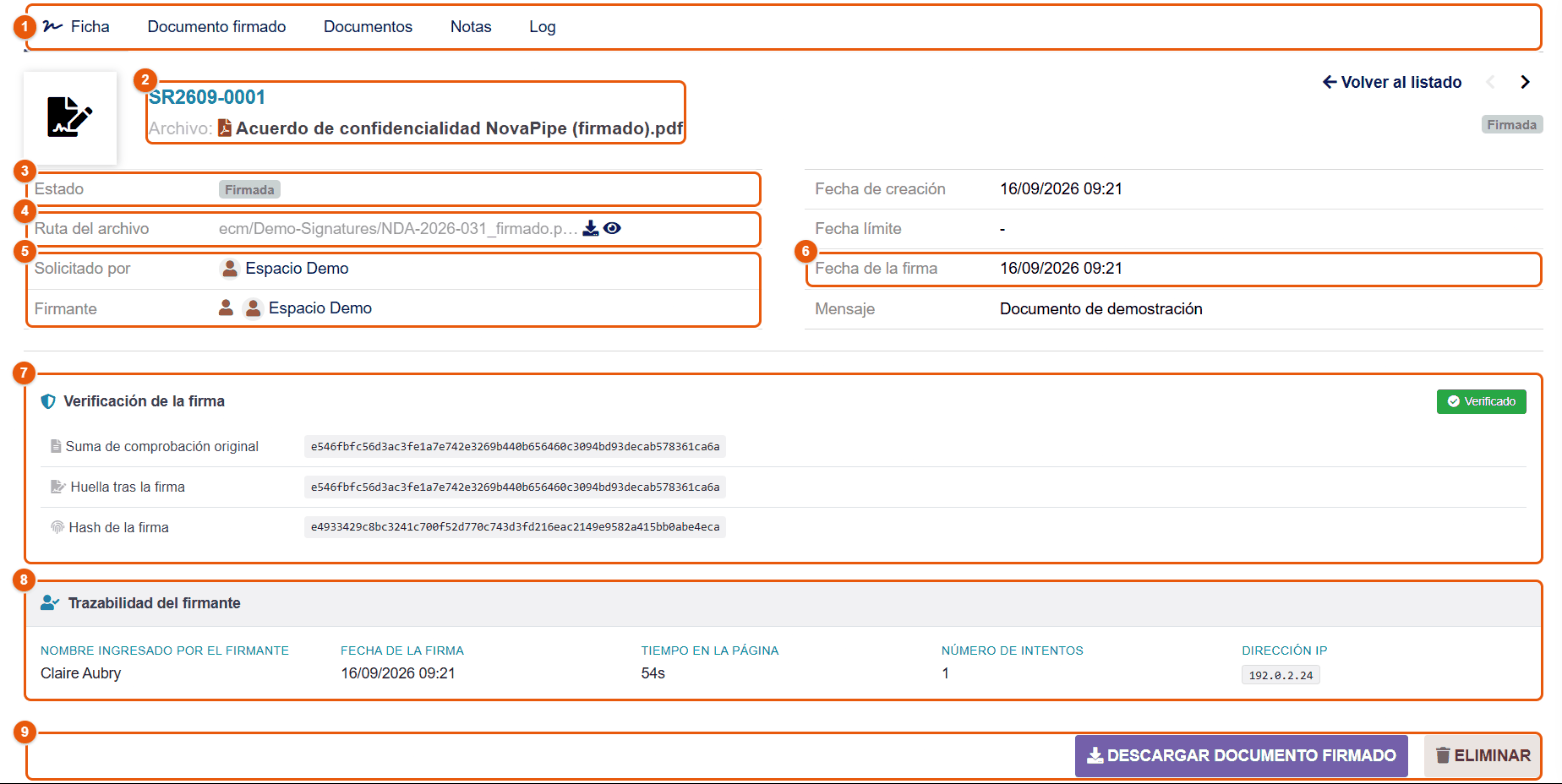Click the plain person icon in Firmante row
Image resolution: width=1562 pixels, height=784 pixels.
(226, 308)
